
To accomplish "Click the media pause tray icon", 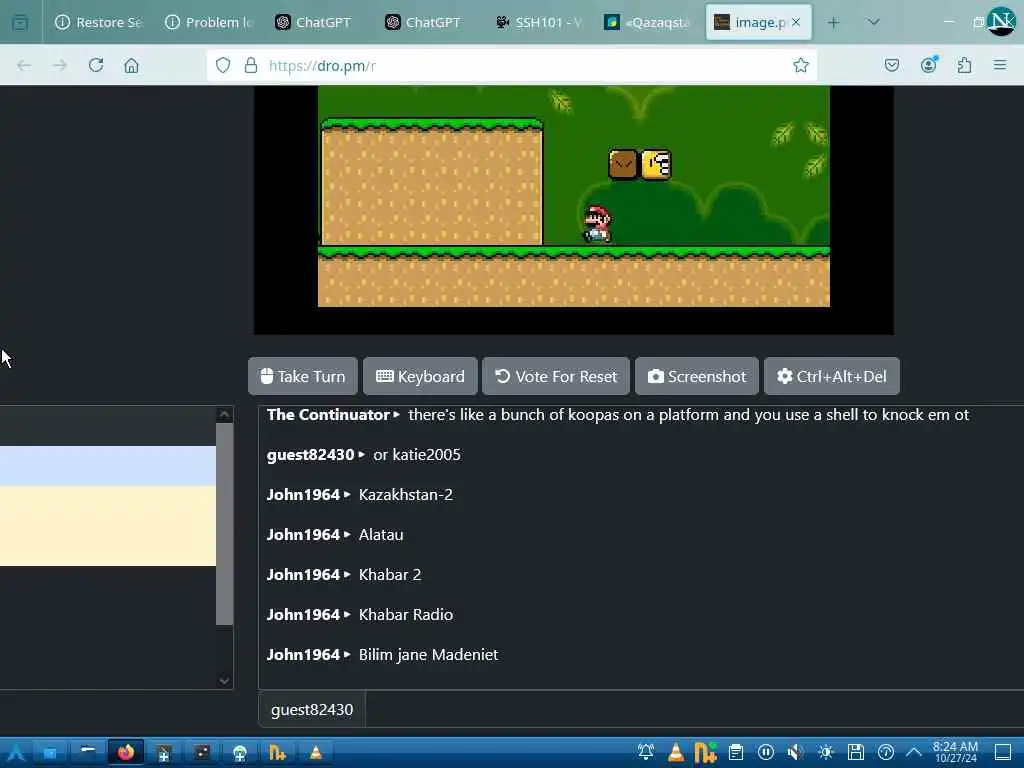I will 766,753.
